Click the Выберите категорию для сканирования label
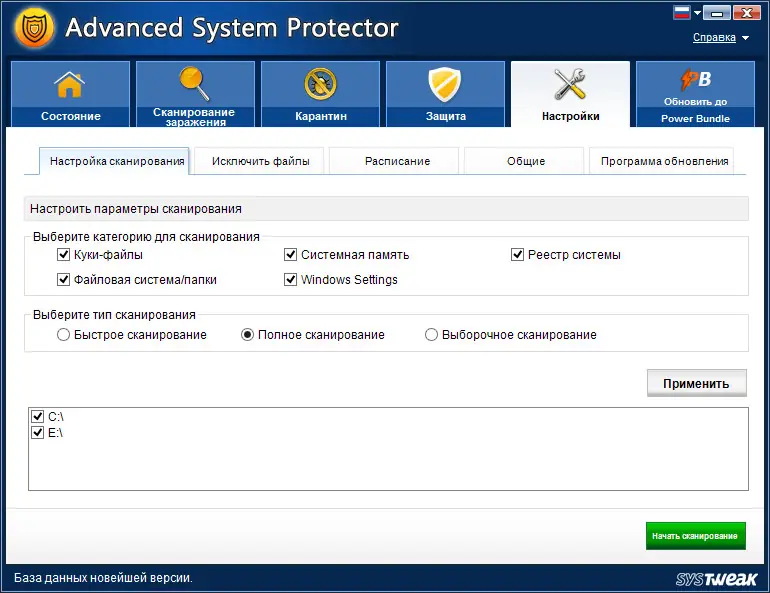This screenshot has width=770, height=593. [146, 237]
